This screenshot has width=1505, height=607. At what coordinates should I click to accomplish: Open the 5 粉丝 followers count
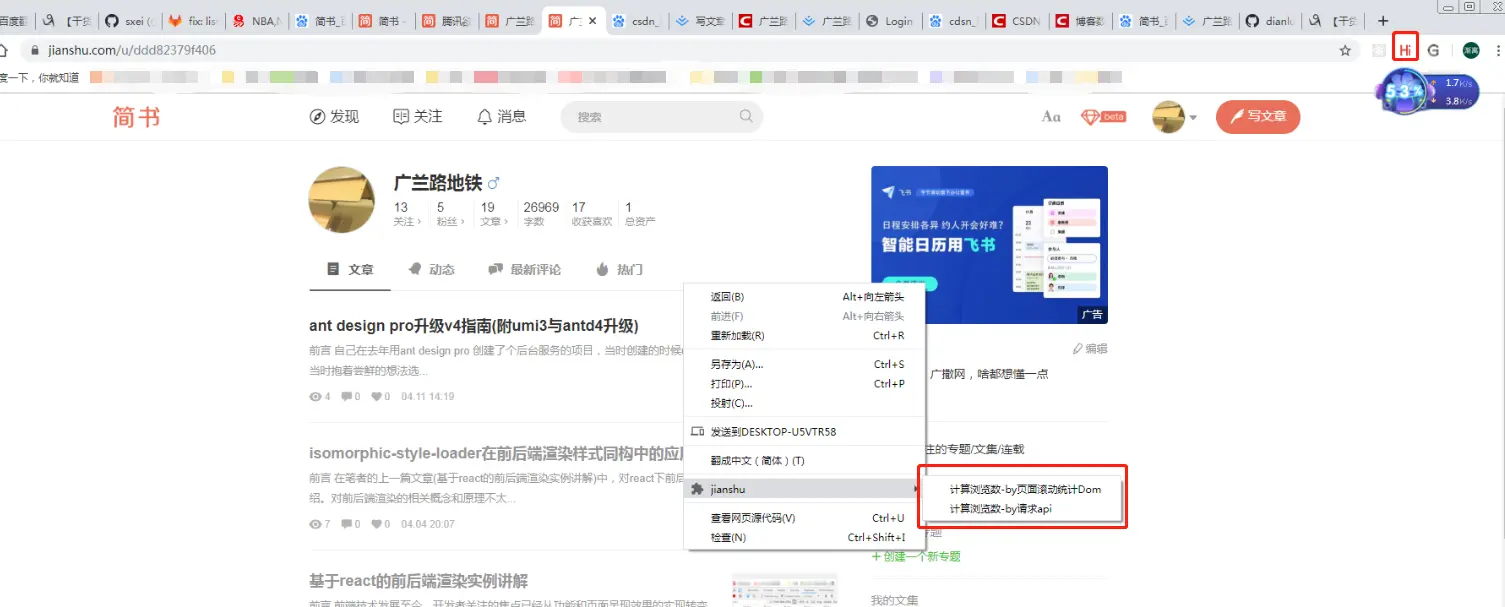pyautogui.click(x=450, y=213)
